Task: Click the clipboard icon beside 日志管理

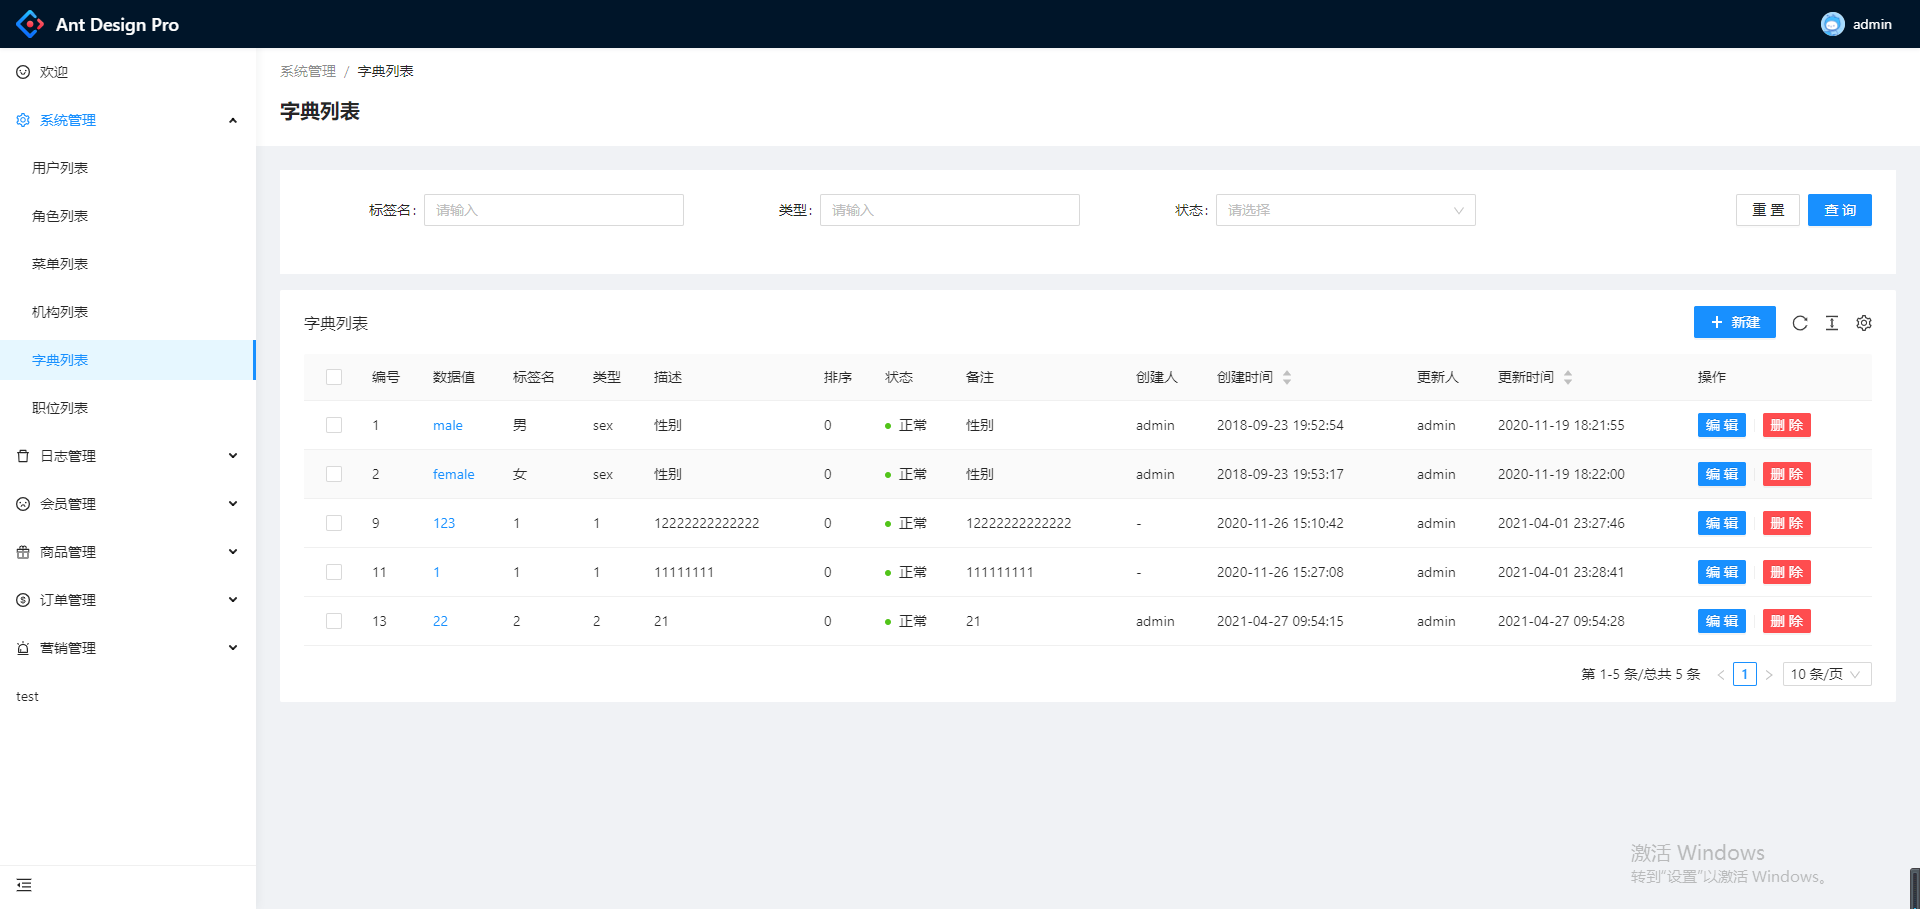Action: [x=23, y=456]
